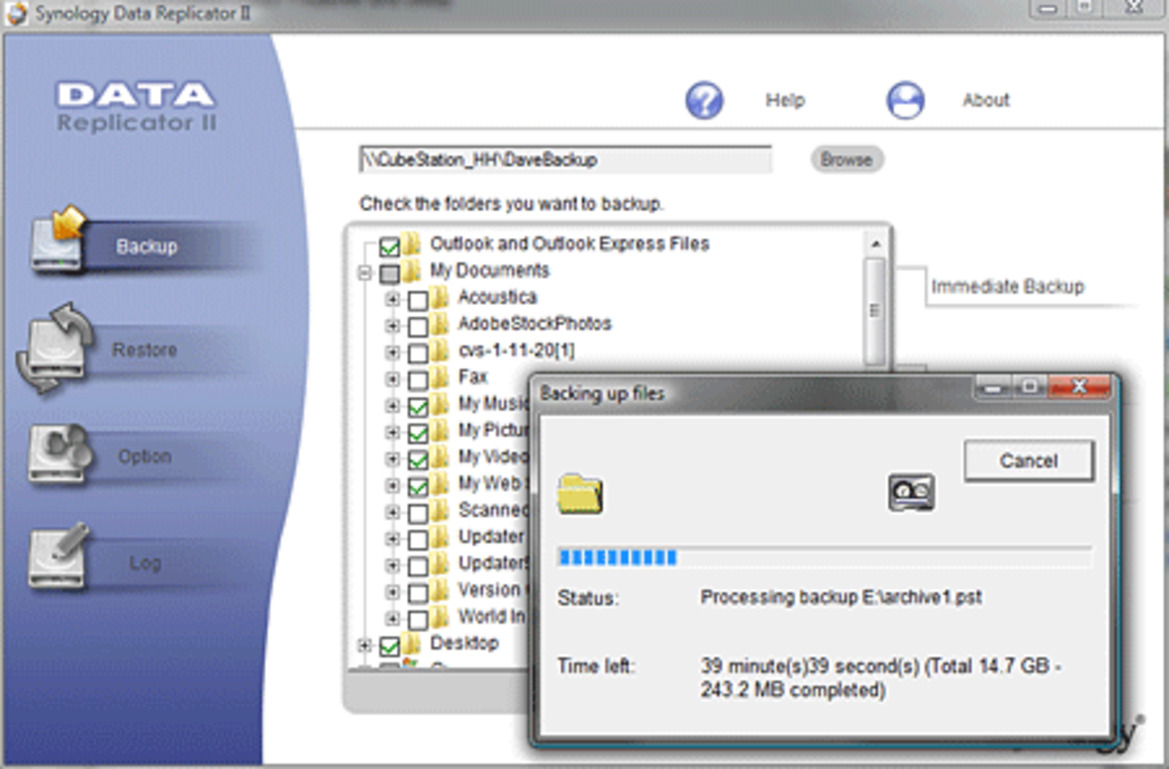The width and height of the screenshot is (1169, 769).
Task: Open the Backup section icon
Action: (57, 238)
